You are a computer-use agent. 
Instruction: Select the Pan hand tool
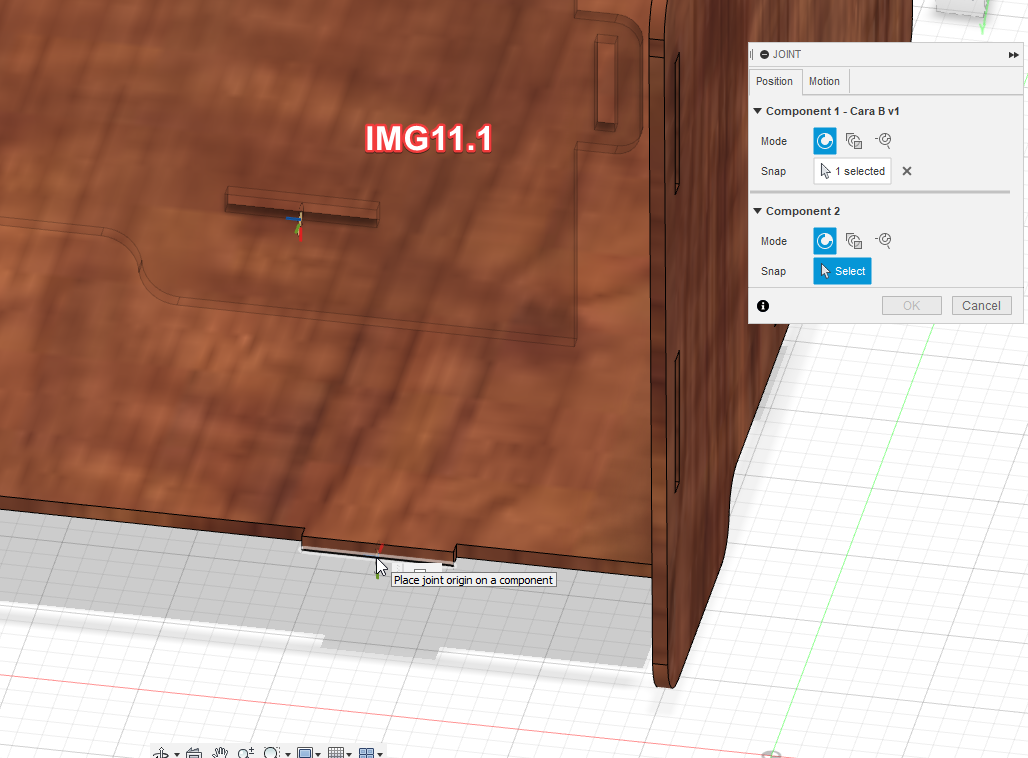coord(220,753)
